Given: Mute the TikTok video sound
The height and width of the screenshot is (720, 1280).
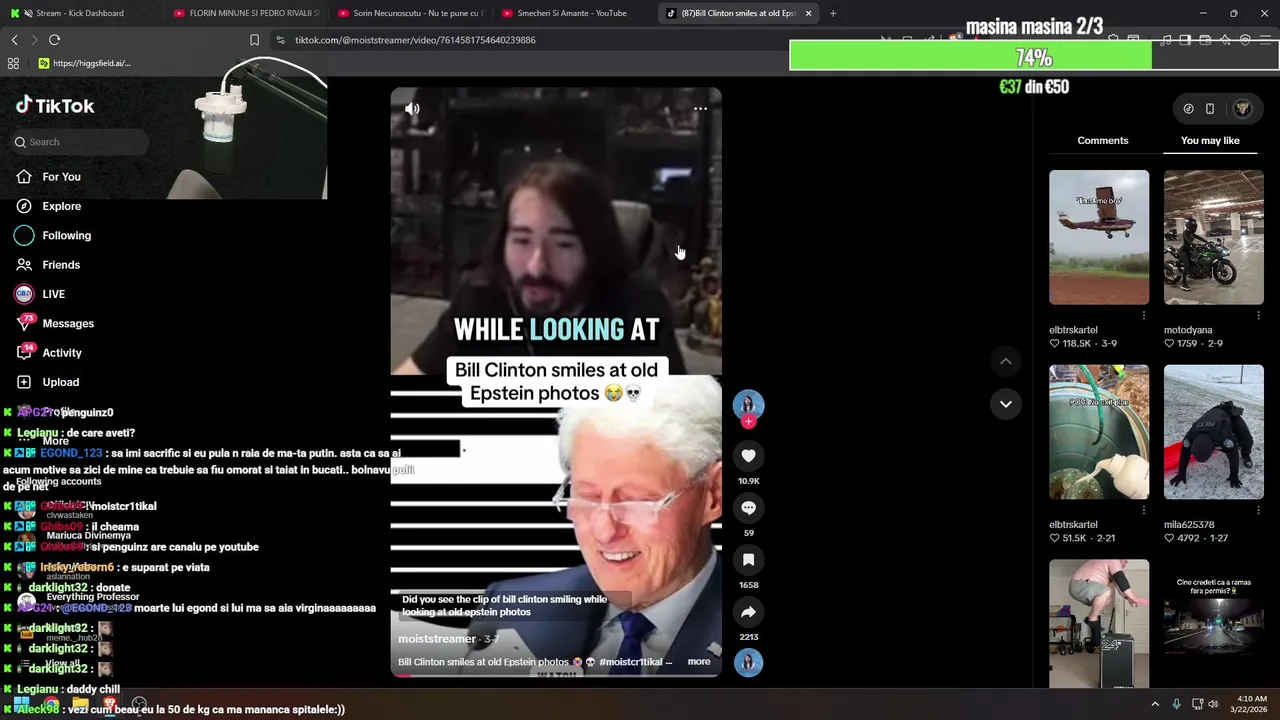Looking at the screenshot, I should point(412,109).
